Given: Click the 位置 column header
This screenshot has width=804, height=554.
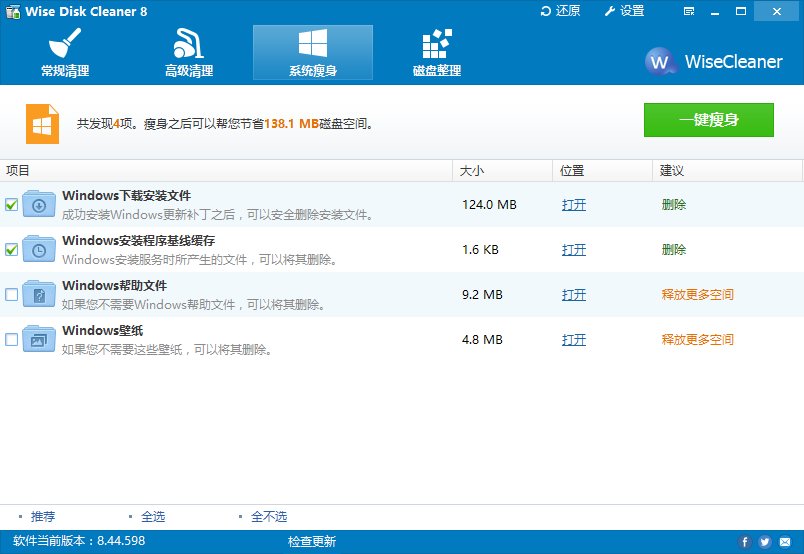Looking at the screenshot, I should [x=602, y=170].
